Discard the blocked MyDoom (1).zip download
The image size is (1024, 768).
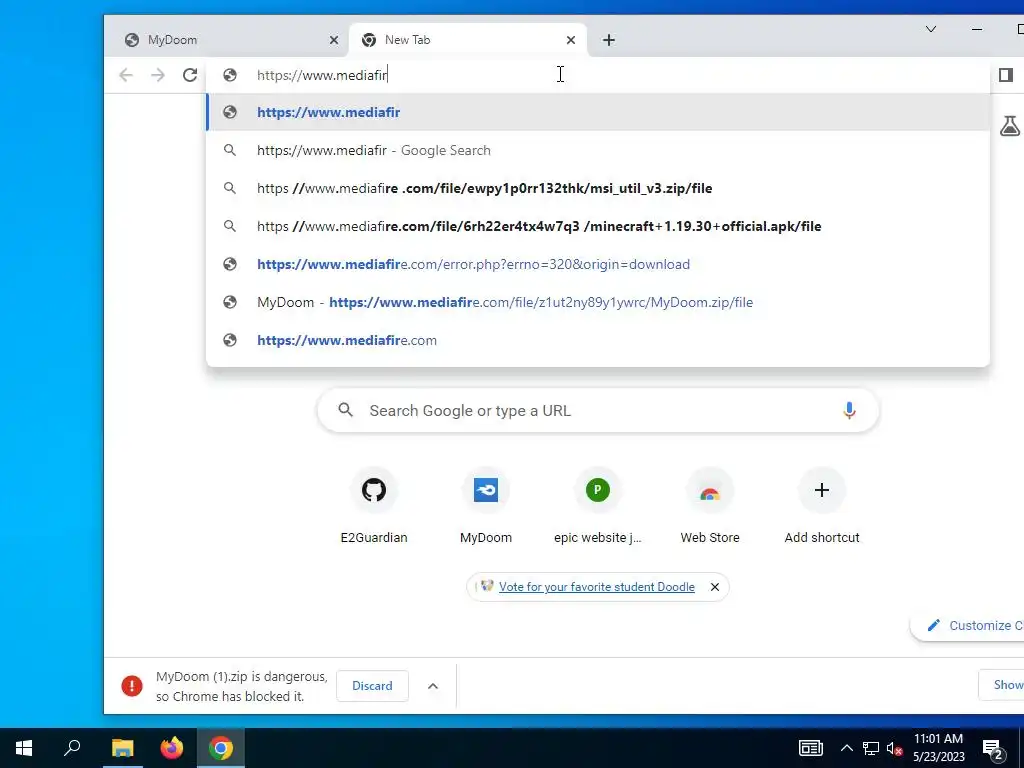tap(372, 686)
